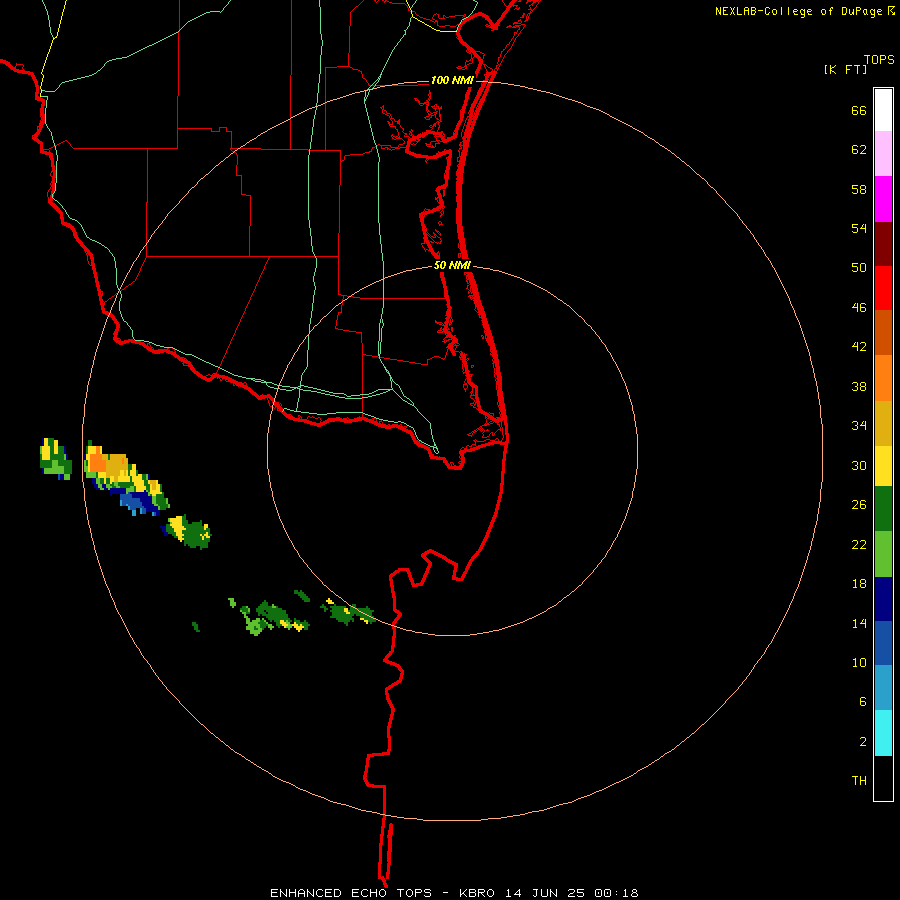Click the black TH threshold legend band
Image resolution: width=900 pixels, height=900 pixels.
click(x=883, y=778)
